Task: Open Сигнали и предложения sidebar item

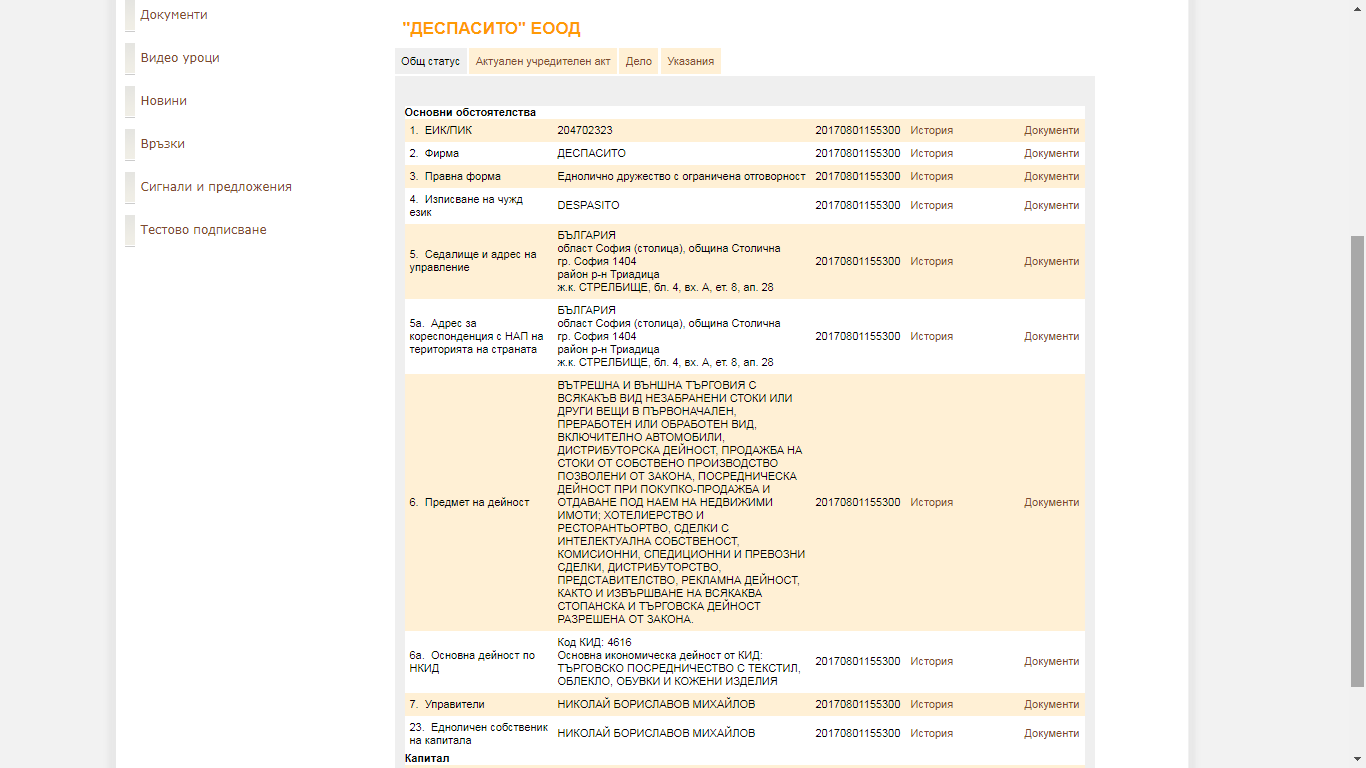Action: coord(216,187)
